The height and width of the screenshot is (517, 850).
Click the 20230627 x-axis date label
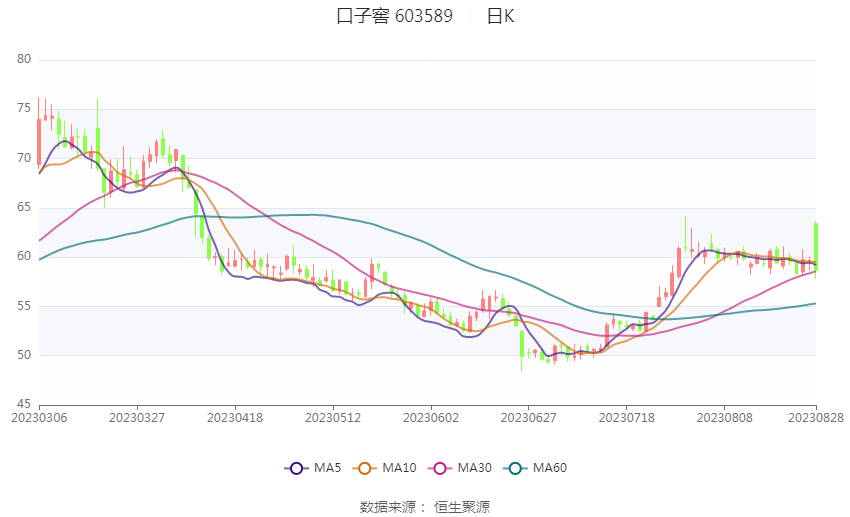[529, 417]
